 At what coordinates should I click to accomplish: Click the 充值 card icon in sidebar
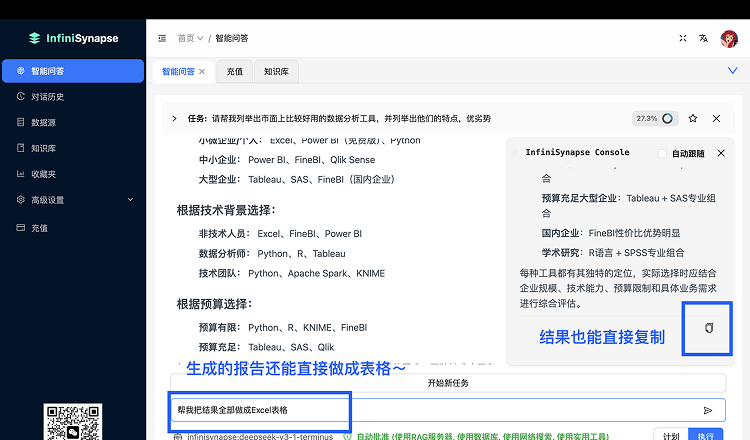[x=21, y=228]
